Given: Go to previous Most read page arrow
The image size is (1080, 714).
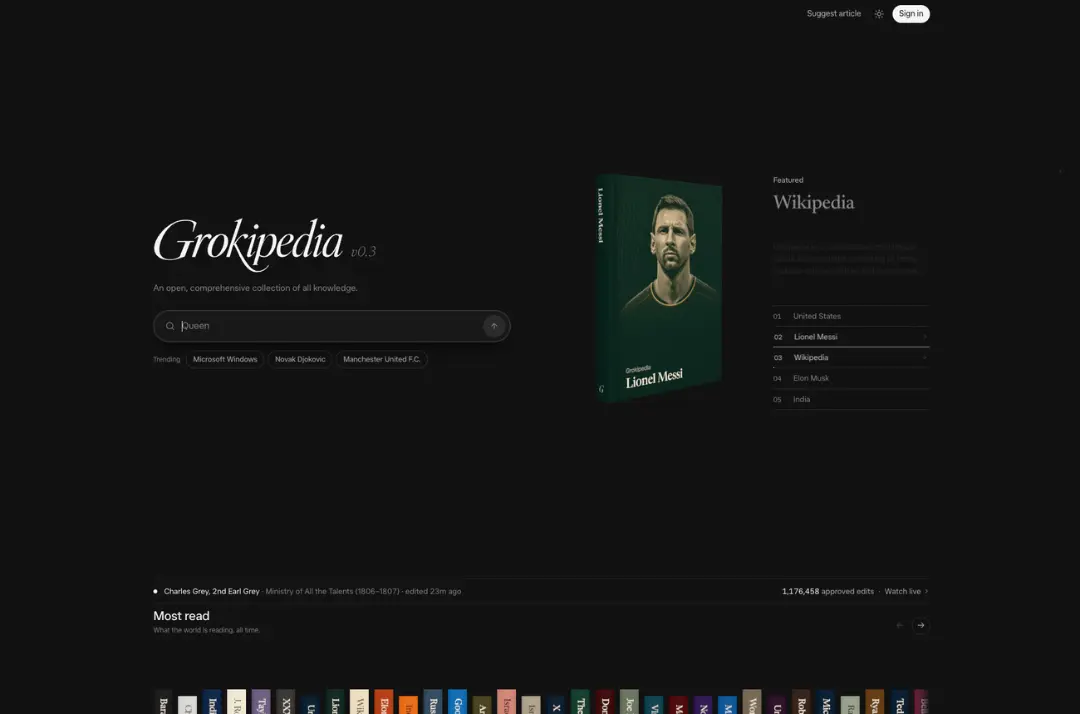Looking at the screenshot, I should pyautogui.click(x=900, y=625).
